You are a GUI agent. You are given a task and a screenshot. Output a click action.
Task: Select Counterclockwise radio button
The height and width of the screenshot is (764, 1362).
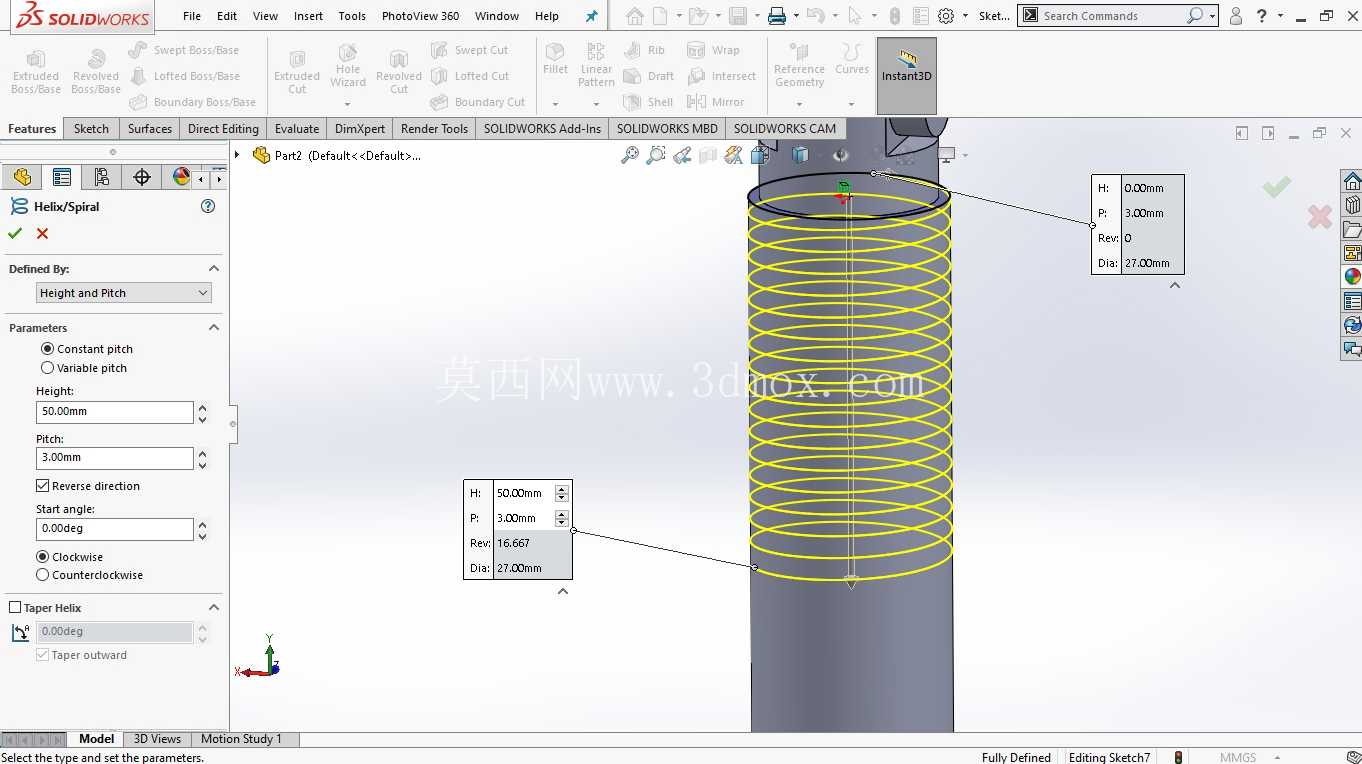[42, 575]
